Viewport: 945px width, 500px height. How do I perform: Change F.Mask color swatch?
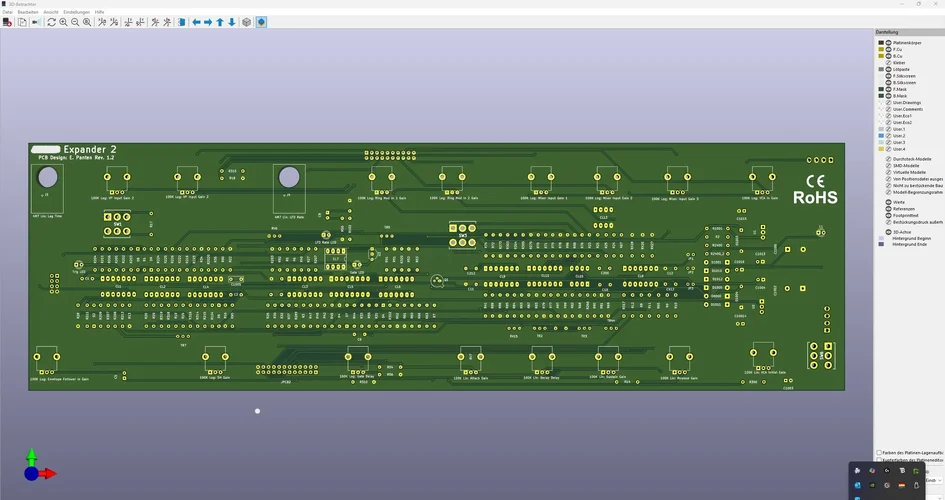[x=881, y=89]
